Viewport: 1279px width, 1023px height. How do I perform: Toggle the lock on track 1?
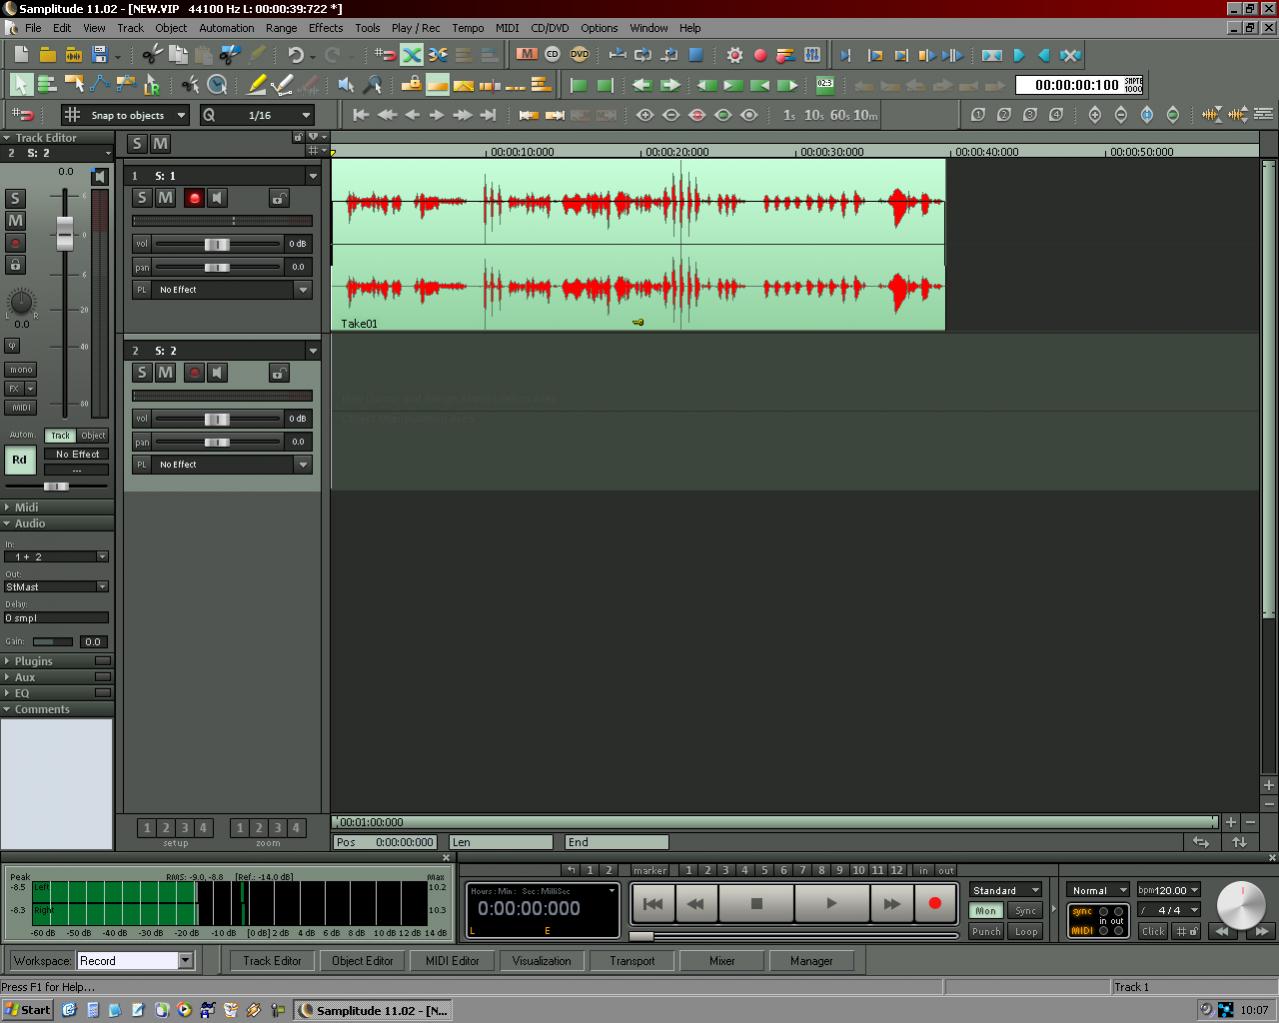pos(279,198)
